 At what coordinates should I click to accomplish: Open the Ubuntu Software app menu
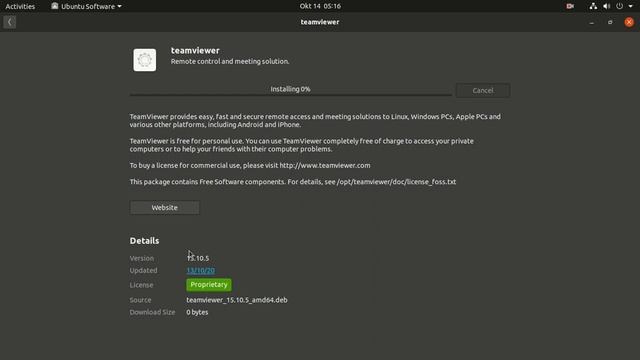[x=87, y=6]
